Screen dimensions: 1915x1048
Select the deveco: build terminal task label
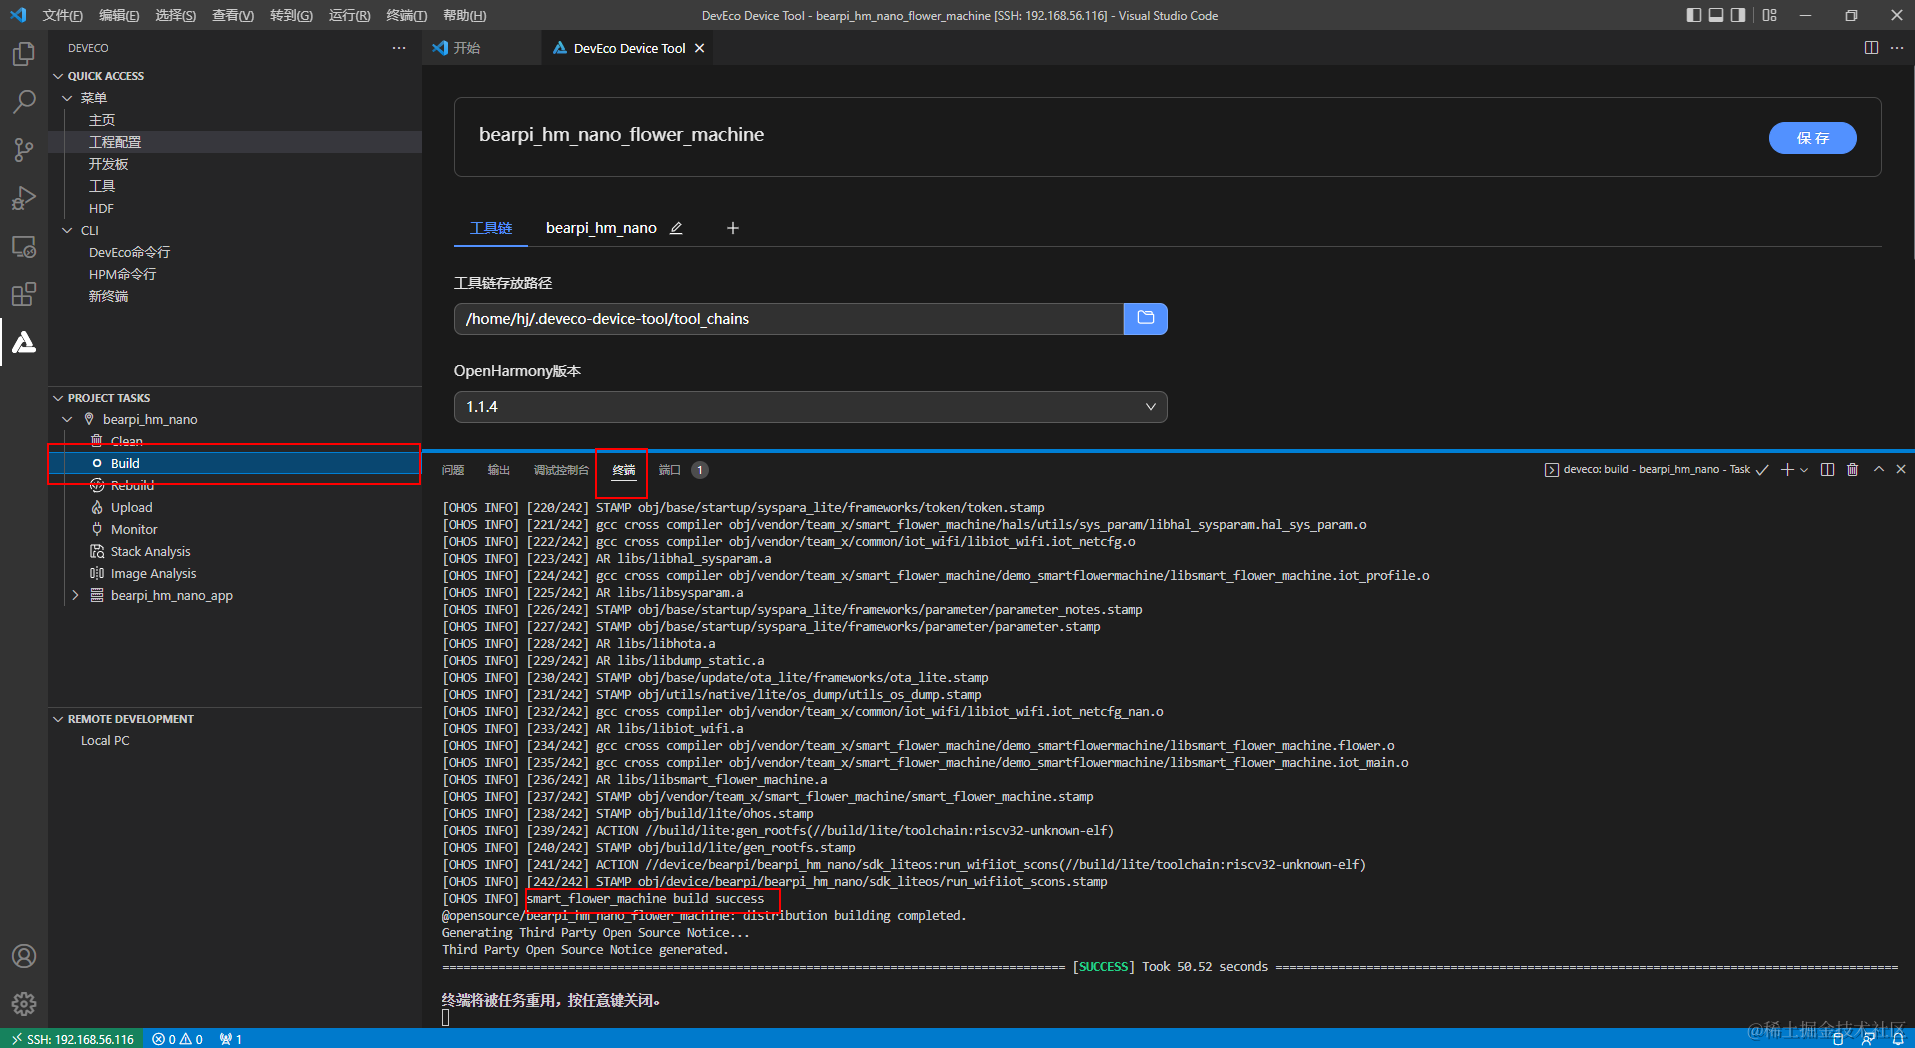1657,470
